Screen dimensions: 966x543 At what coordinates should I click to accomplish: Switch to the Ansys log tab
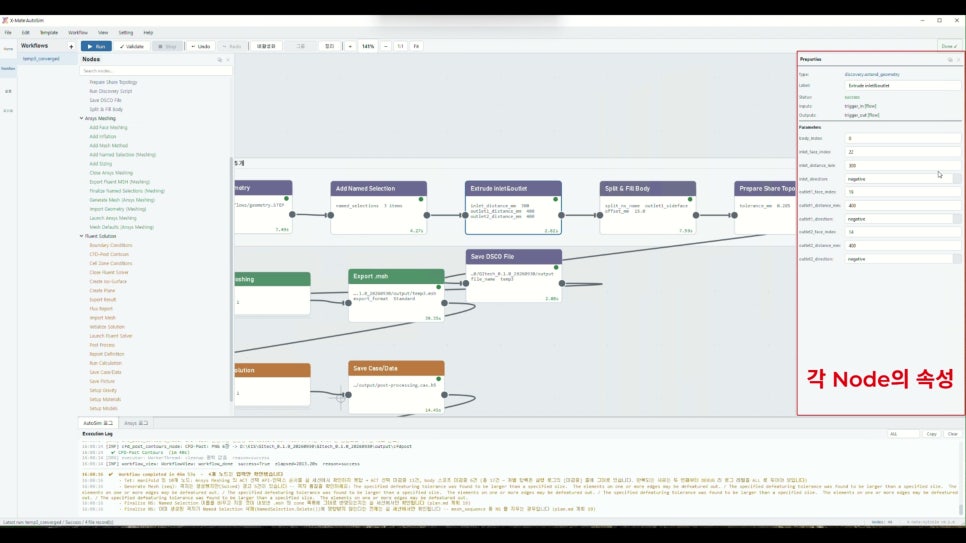(x=136, y=423)
